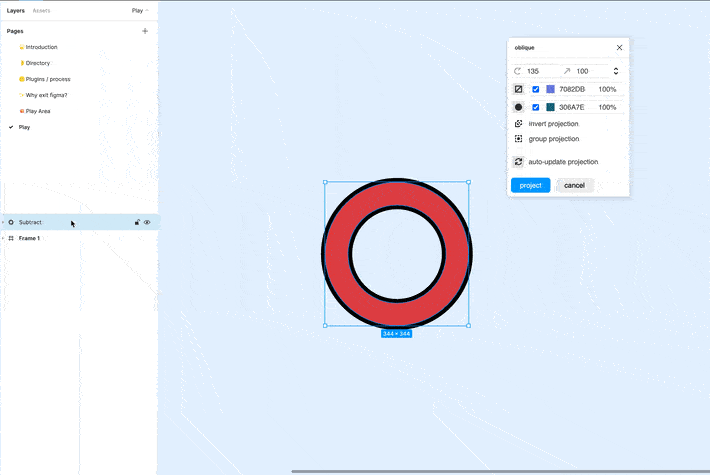Open the 7082DB color swatch
The image size is (710, 475).
[x=550, y=89]
